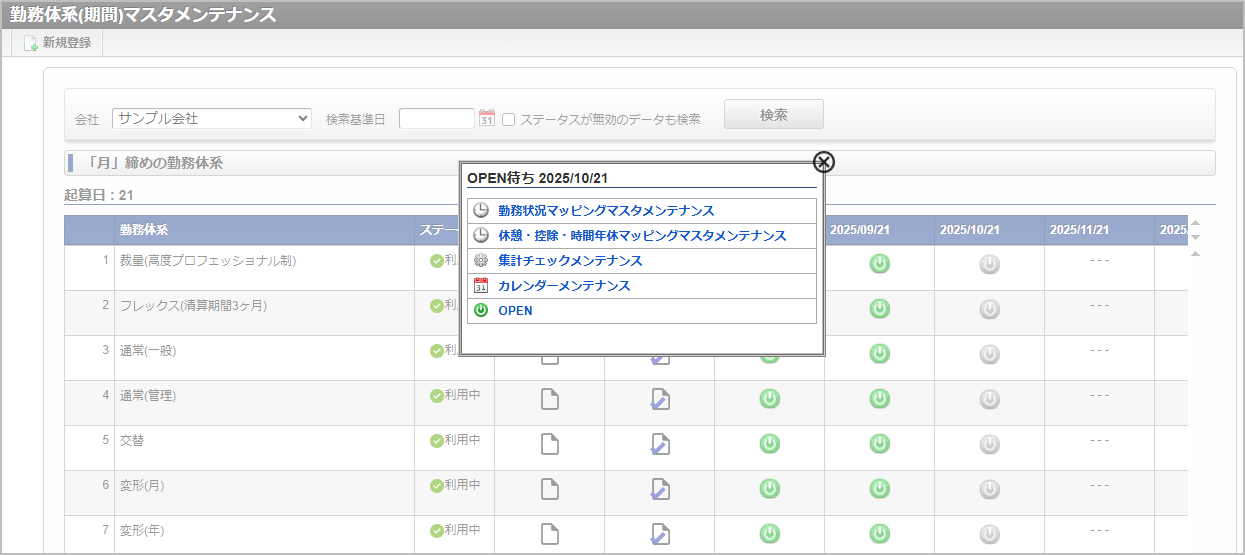
Task: Click the calendar icon beside カレンダーメンテナンス
Action: (x=481, y=285)
